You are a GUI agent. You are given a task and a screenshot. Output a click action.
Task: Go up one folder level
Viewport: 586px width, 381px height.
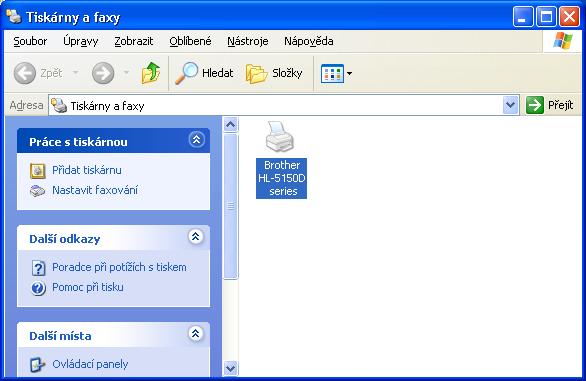point(151,73)
